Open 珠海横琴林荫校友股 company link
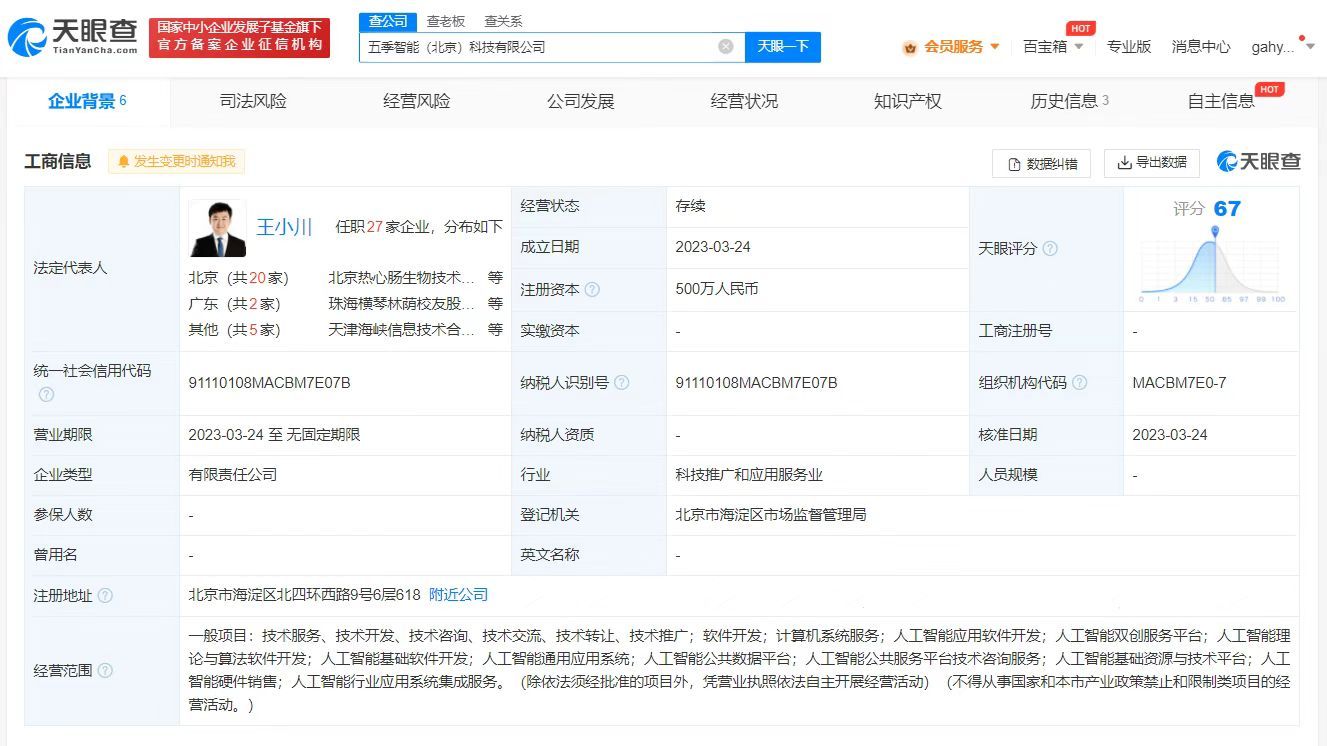Viewport: 1327px width, 746px height. point(402,303)
